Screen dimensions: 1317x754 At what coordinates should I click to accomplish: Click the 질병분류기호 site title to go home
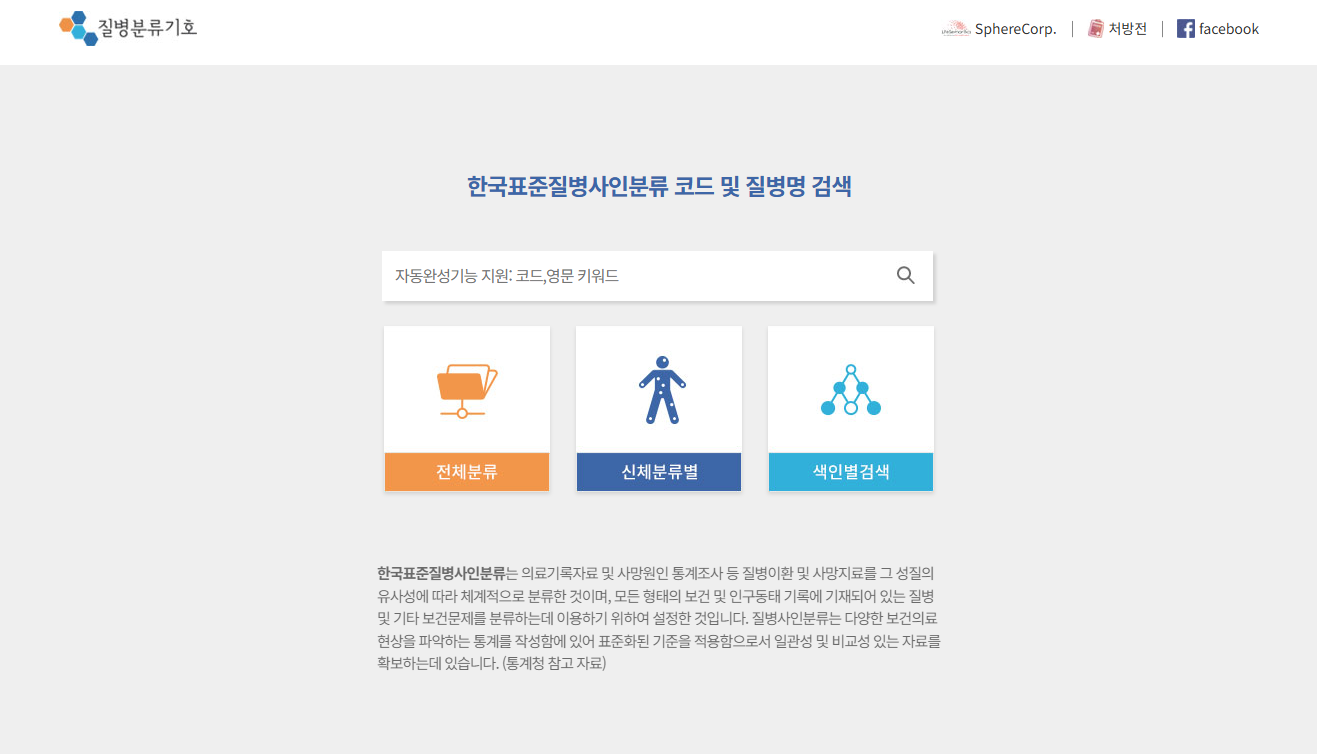(x=144, y=29)
